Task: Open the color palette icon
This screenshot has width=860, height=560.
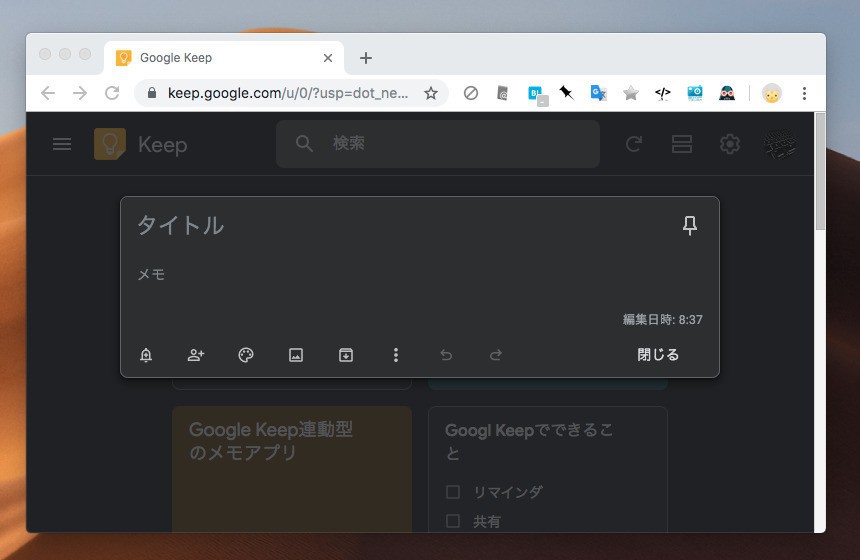Action: click(x=246, y=355)
